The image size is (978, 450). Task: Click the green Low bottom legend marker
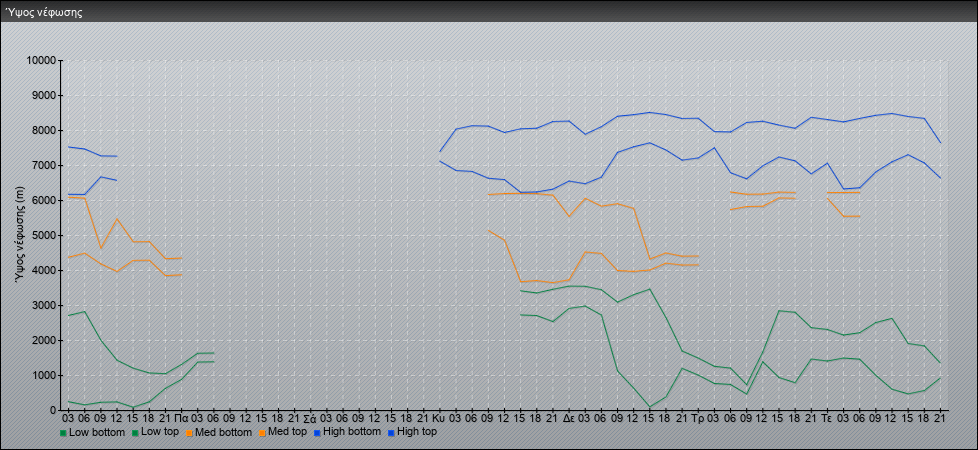[x=64, y=433]
